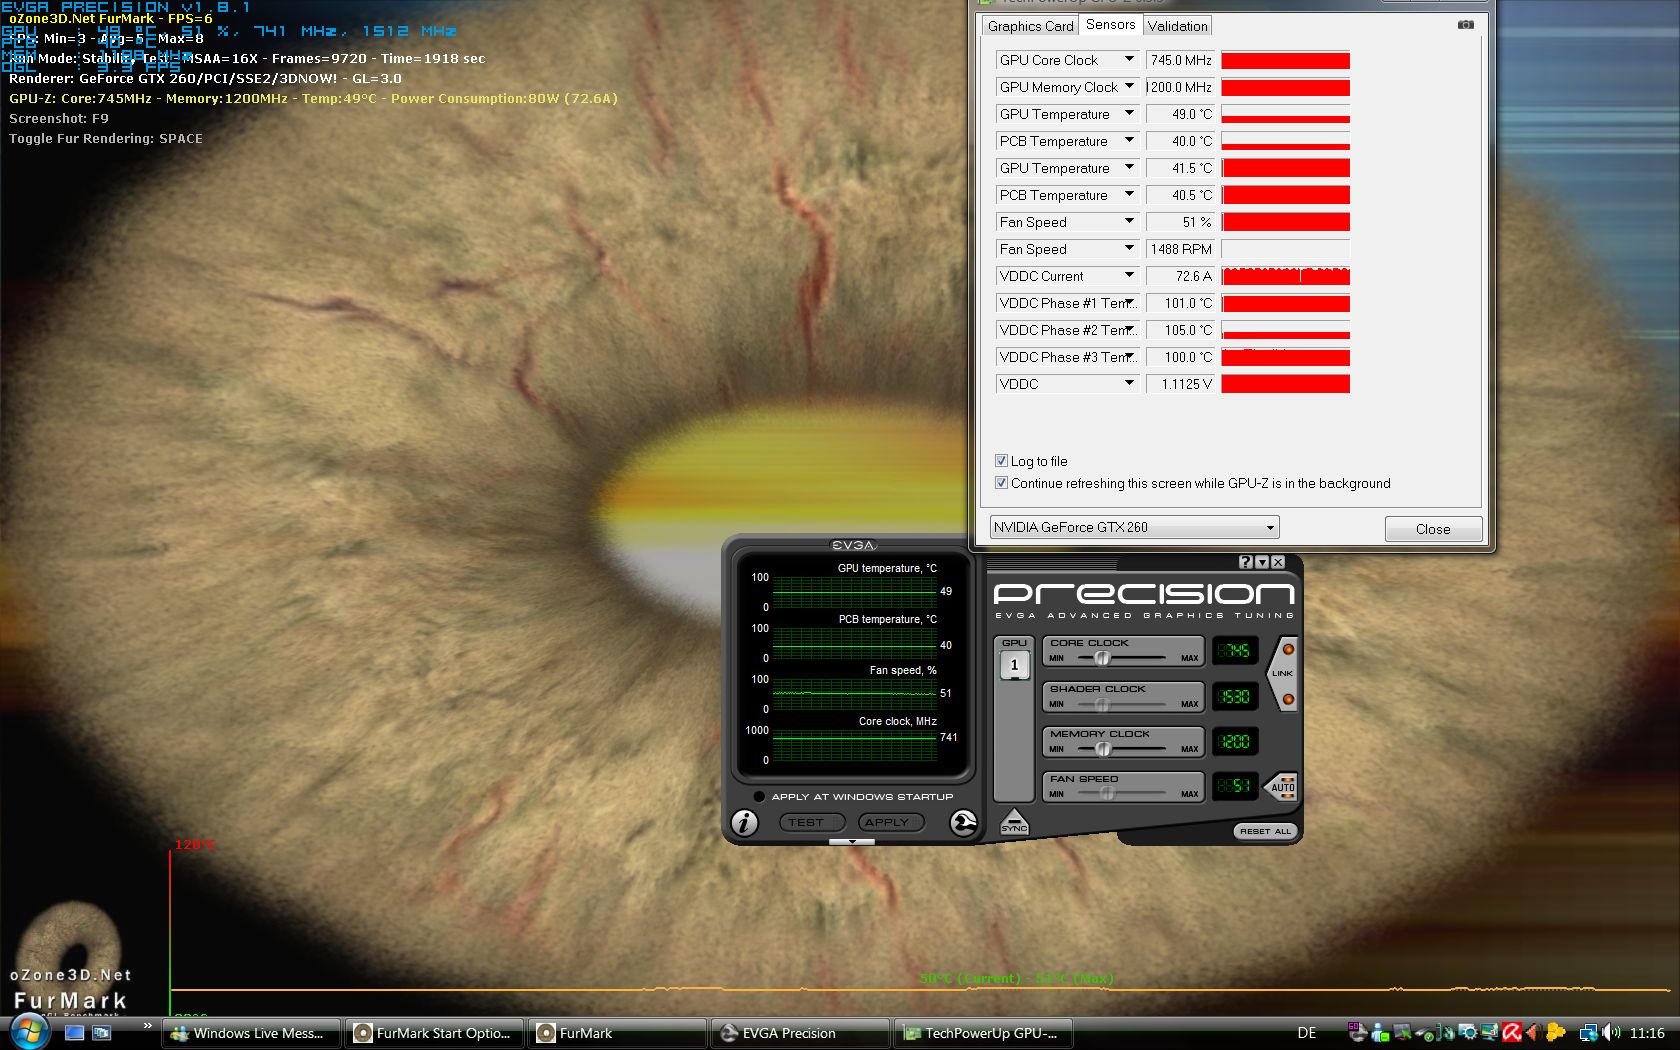Switch to FurMark taskbar button
1680x1050 pixels.
click(x=618, y=1033)
